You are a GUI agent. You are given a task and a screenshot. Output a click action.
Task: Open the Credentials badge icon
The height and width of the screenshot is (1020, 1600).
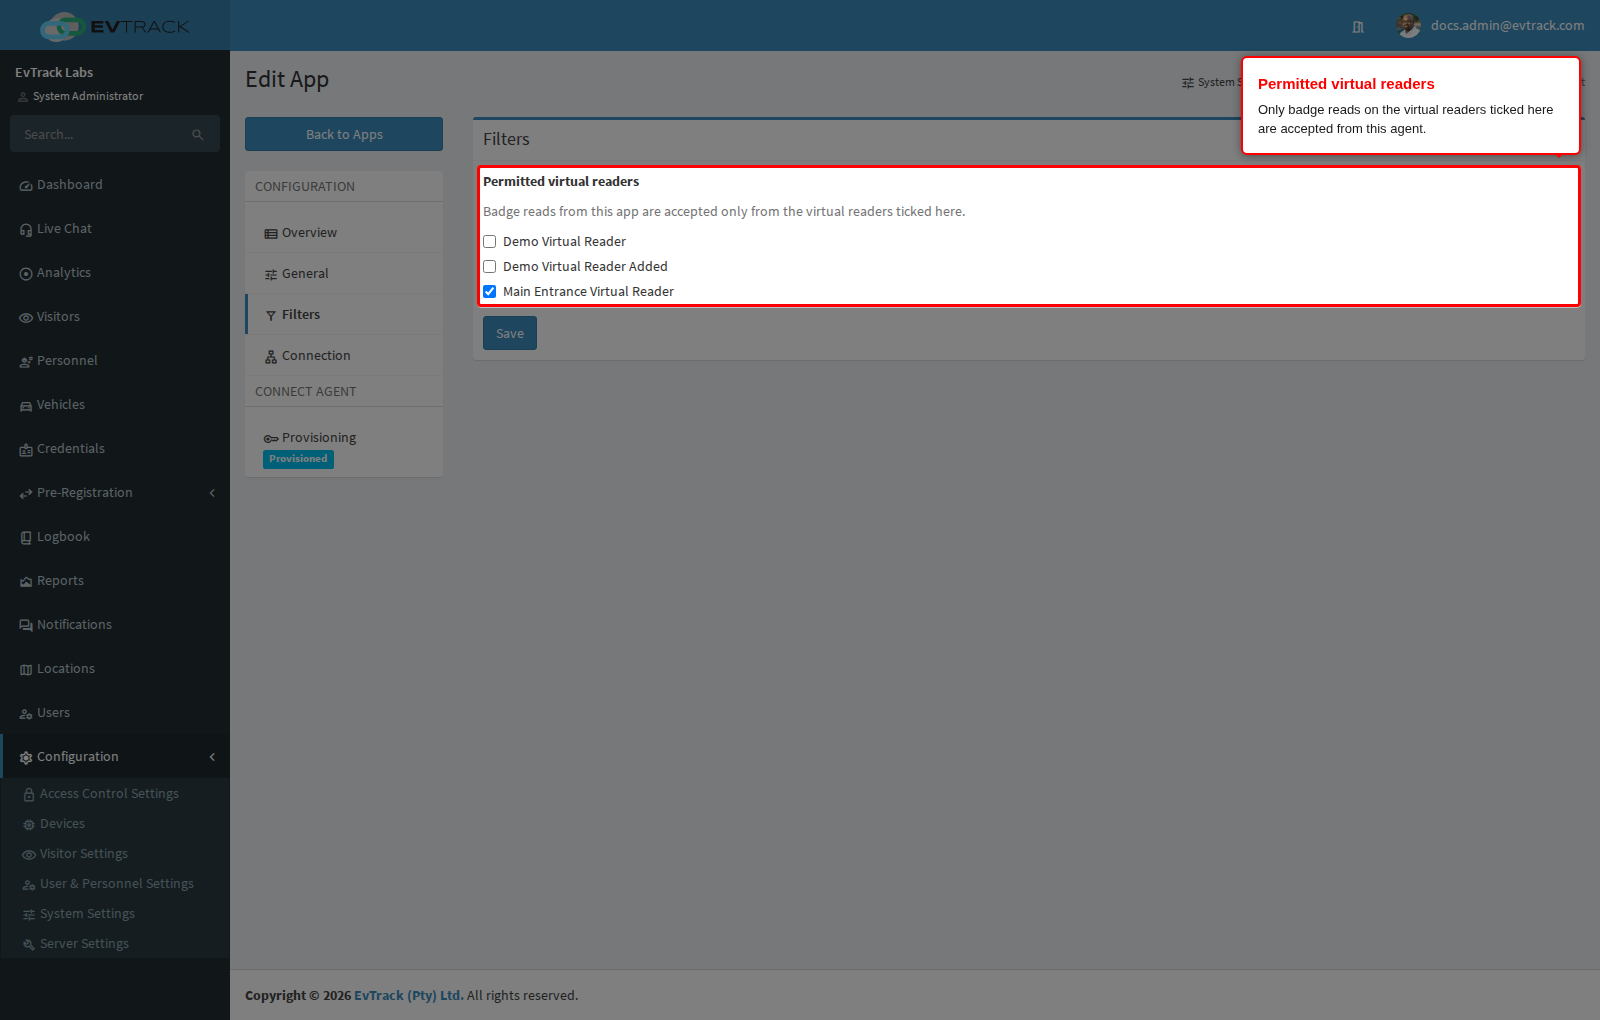pos(26,450)
